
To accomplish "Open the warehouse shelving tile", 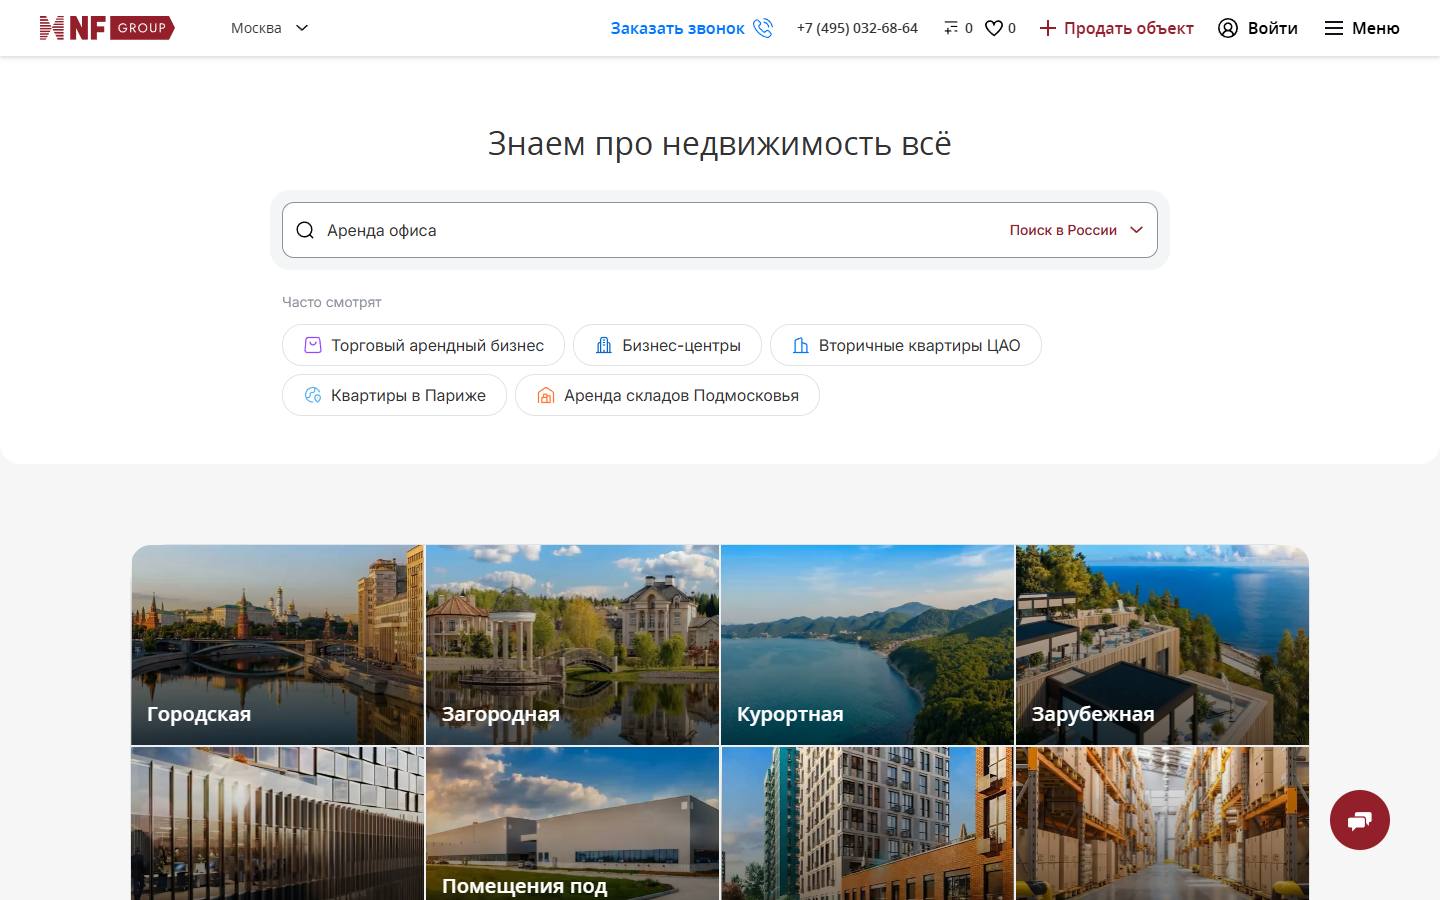I will point(1162,824).
